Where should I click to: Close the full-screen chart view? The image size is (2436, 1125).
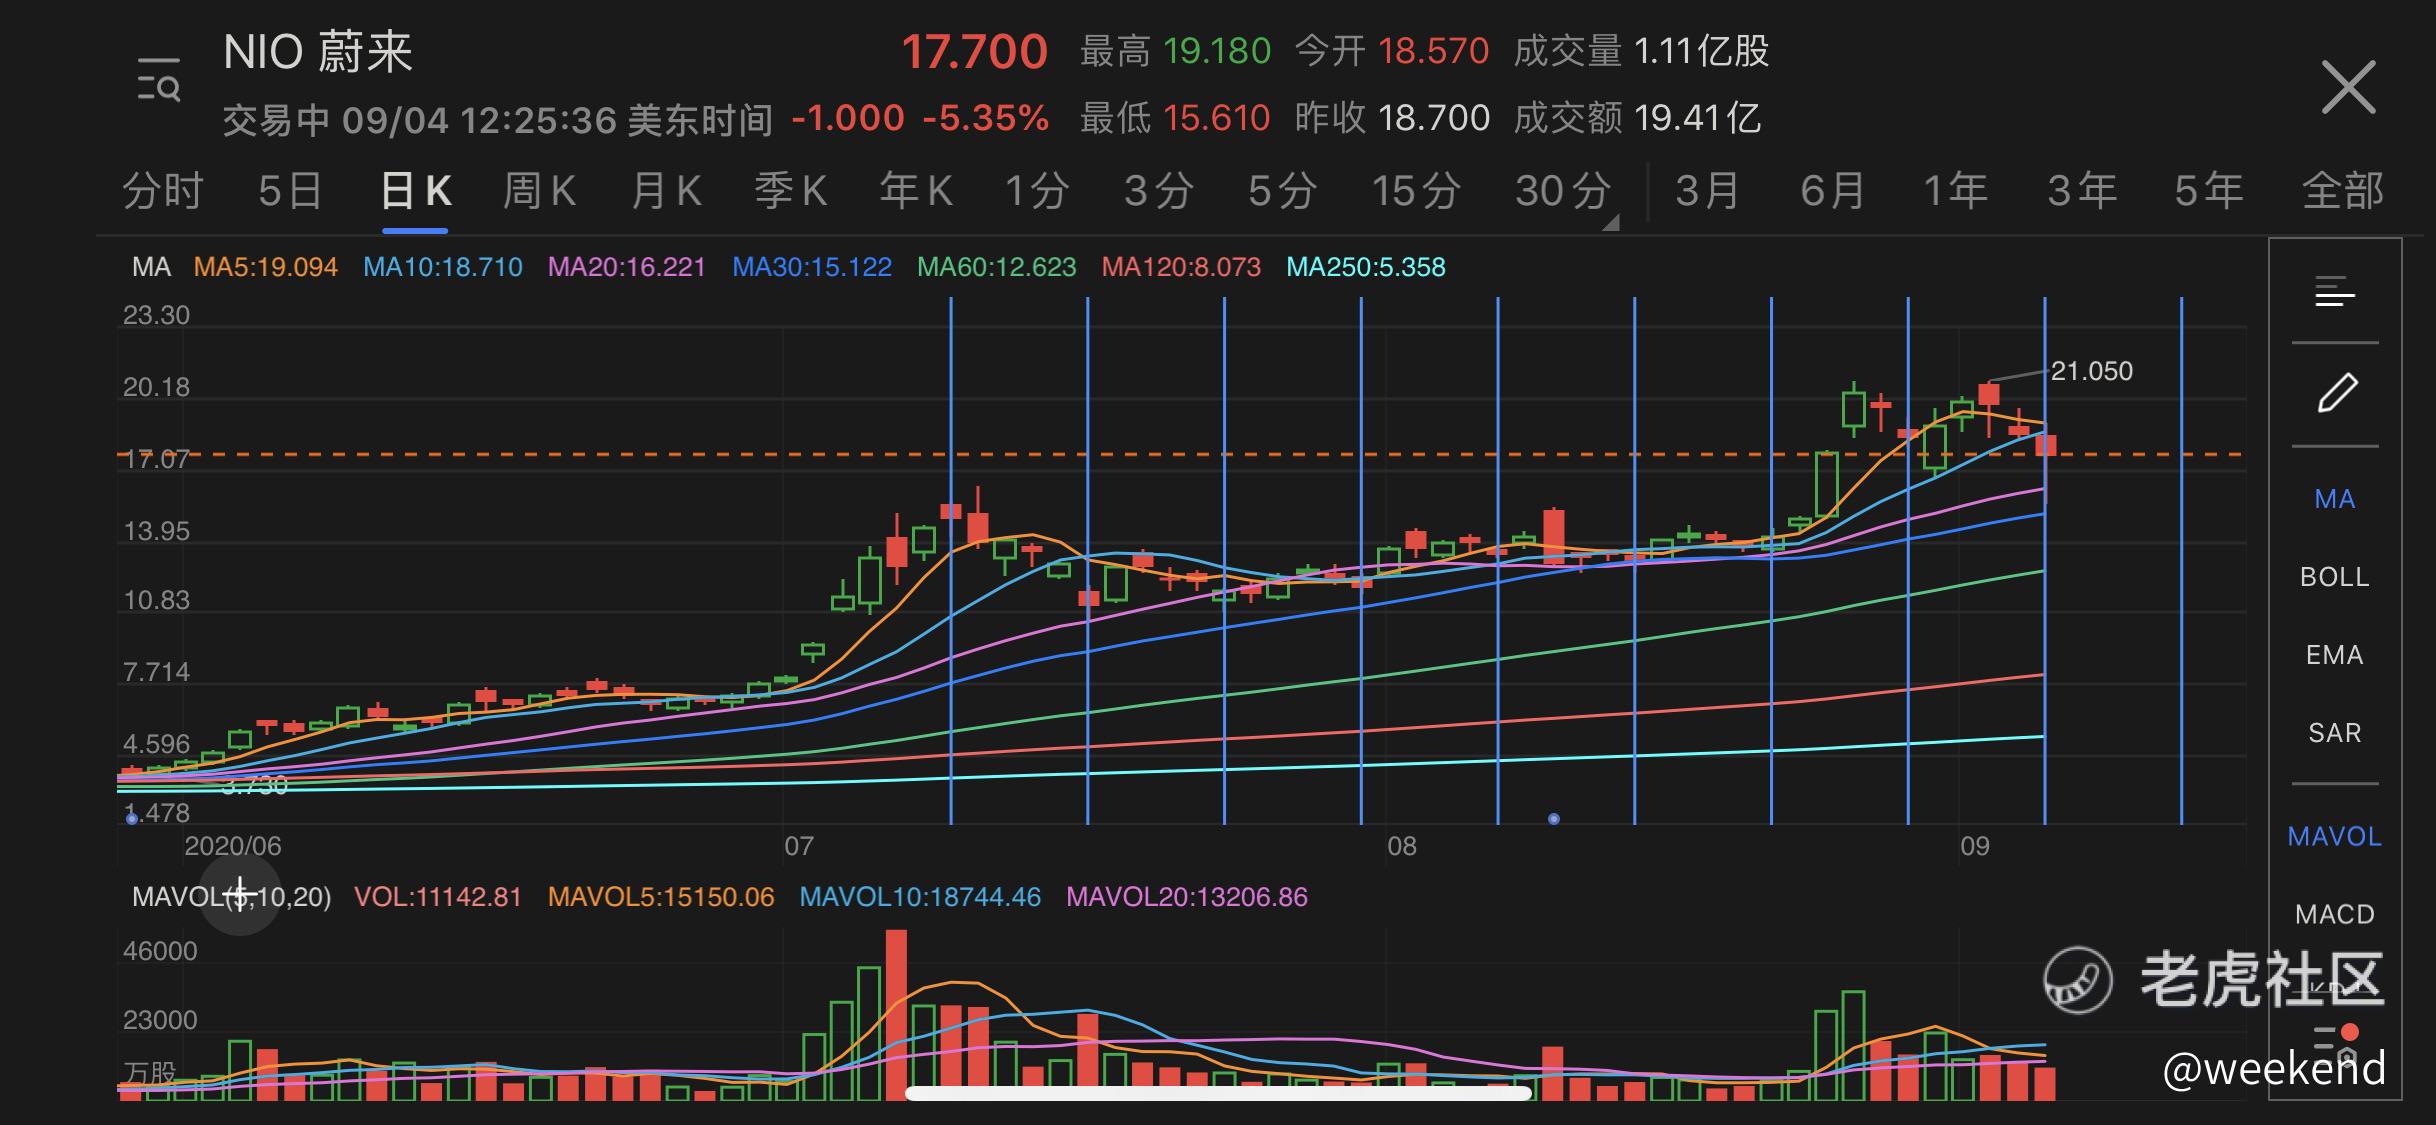[x=2347, y=88]
